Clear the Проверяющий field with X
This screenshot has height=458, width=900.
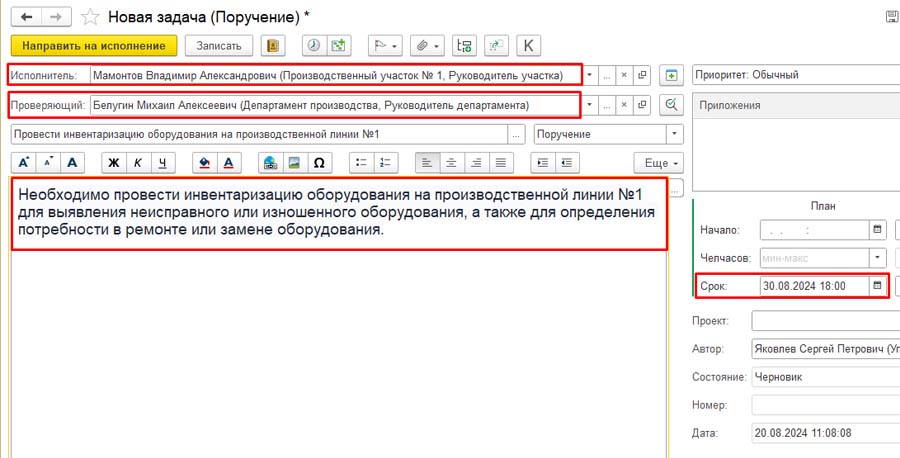tap(624, 105)
